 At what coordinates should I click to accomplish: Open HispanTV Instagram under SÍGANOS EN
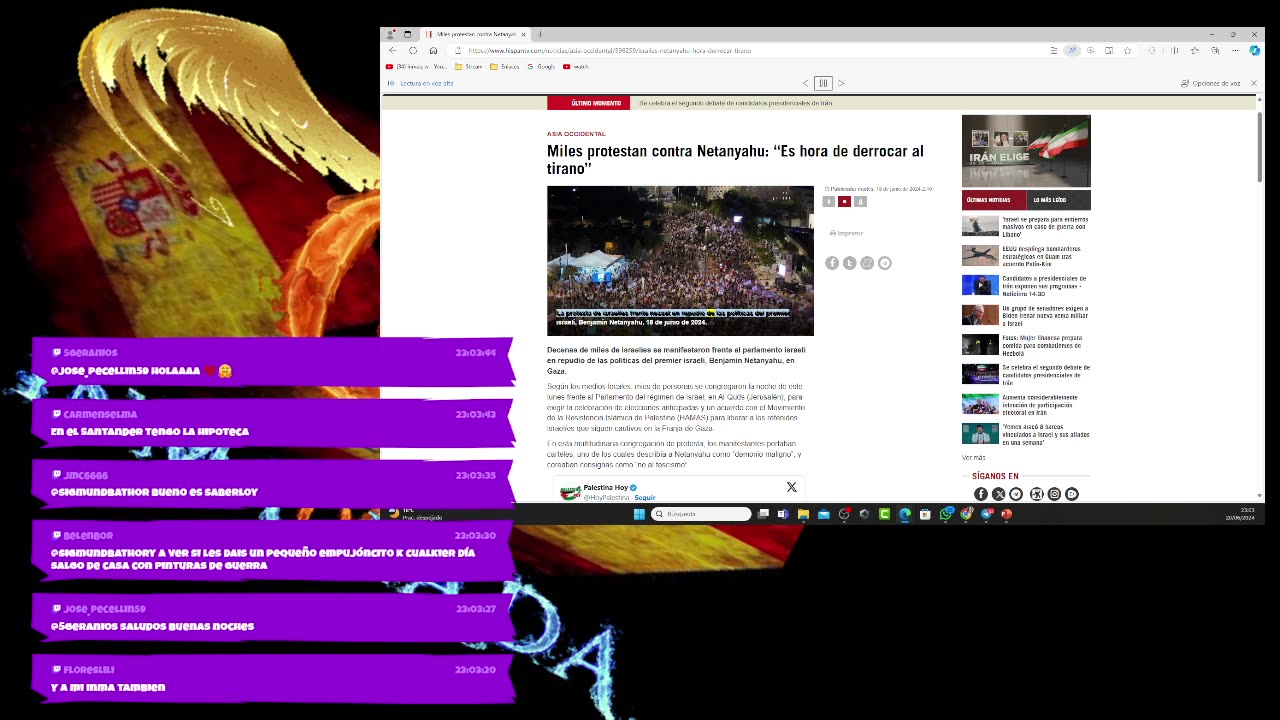tap(1054, 494)
